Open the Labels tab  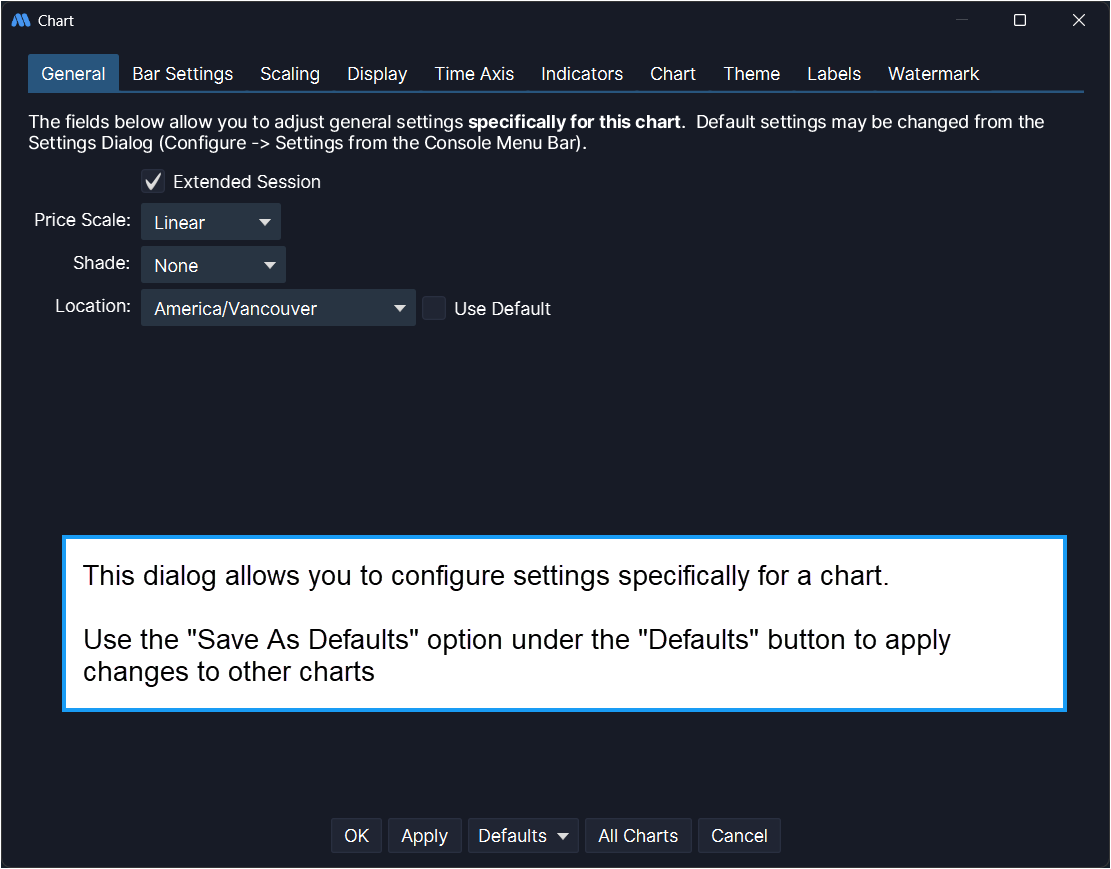(x=834, y=74)
